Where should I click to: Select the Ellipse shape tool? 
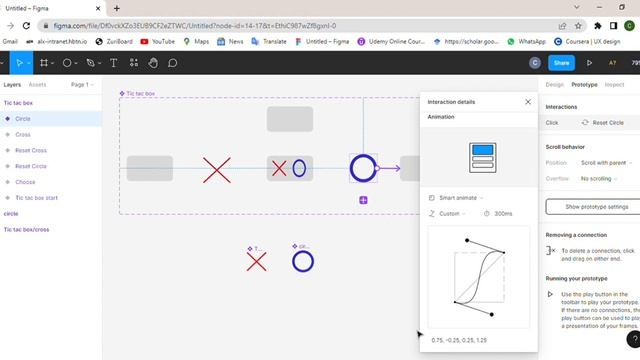point(67,63)
